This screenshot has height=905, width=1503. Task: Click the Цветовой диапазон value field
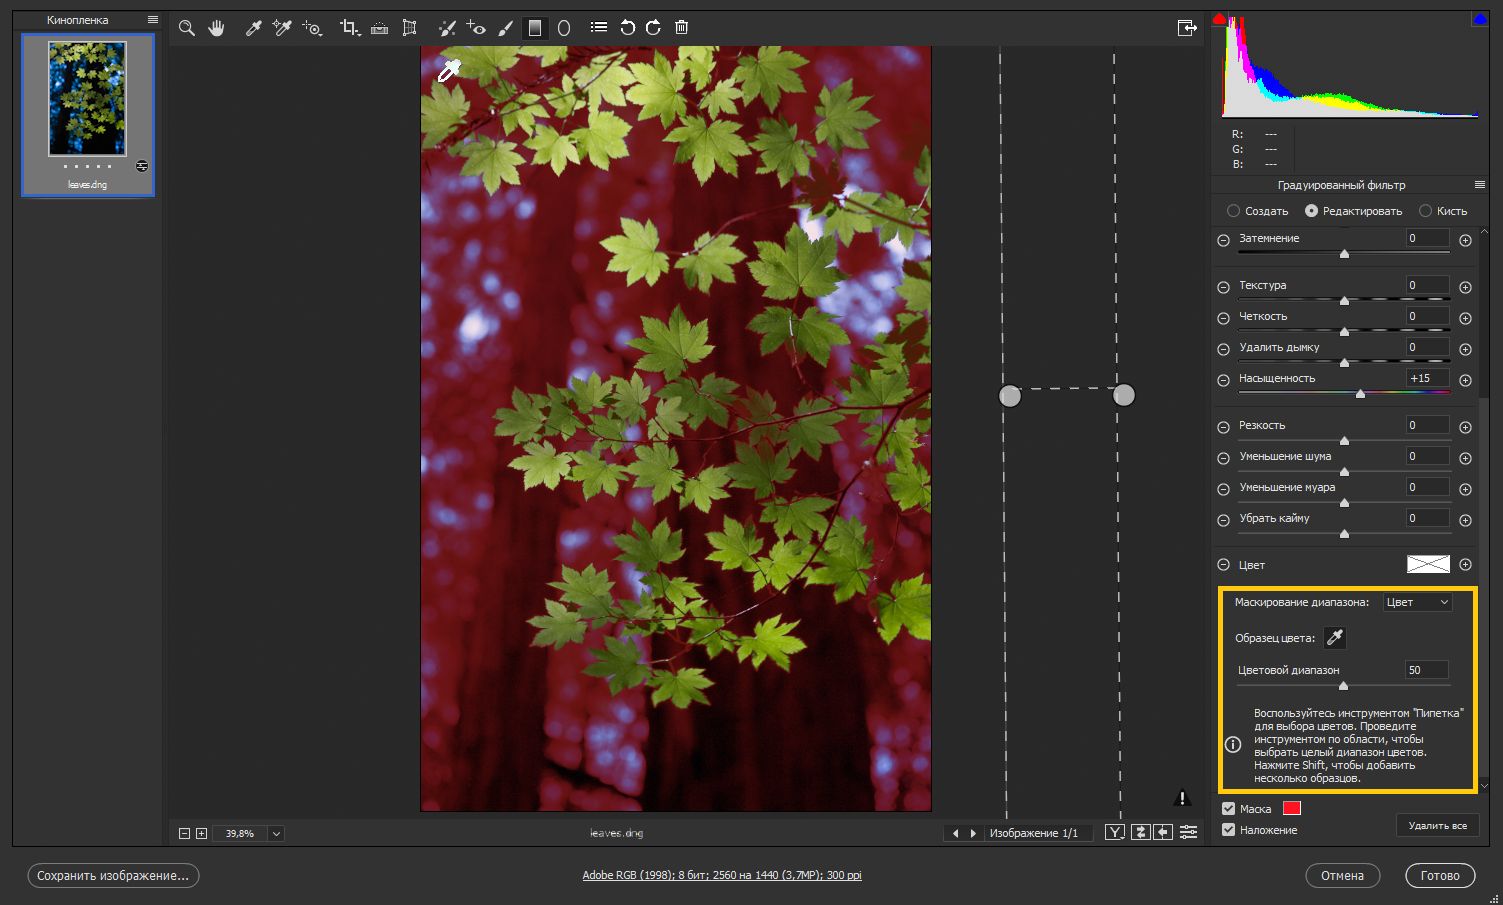click(1427, 670)
